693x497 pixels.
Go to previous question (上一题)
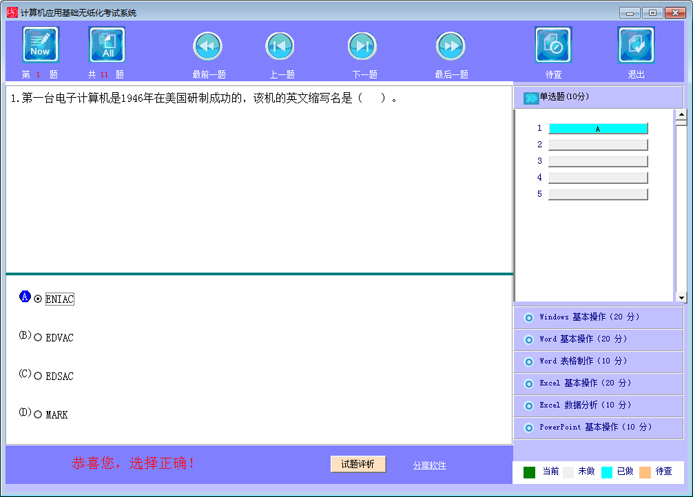coord(280,46)
